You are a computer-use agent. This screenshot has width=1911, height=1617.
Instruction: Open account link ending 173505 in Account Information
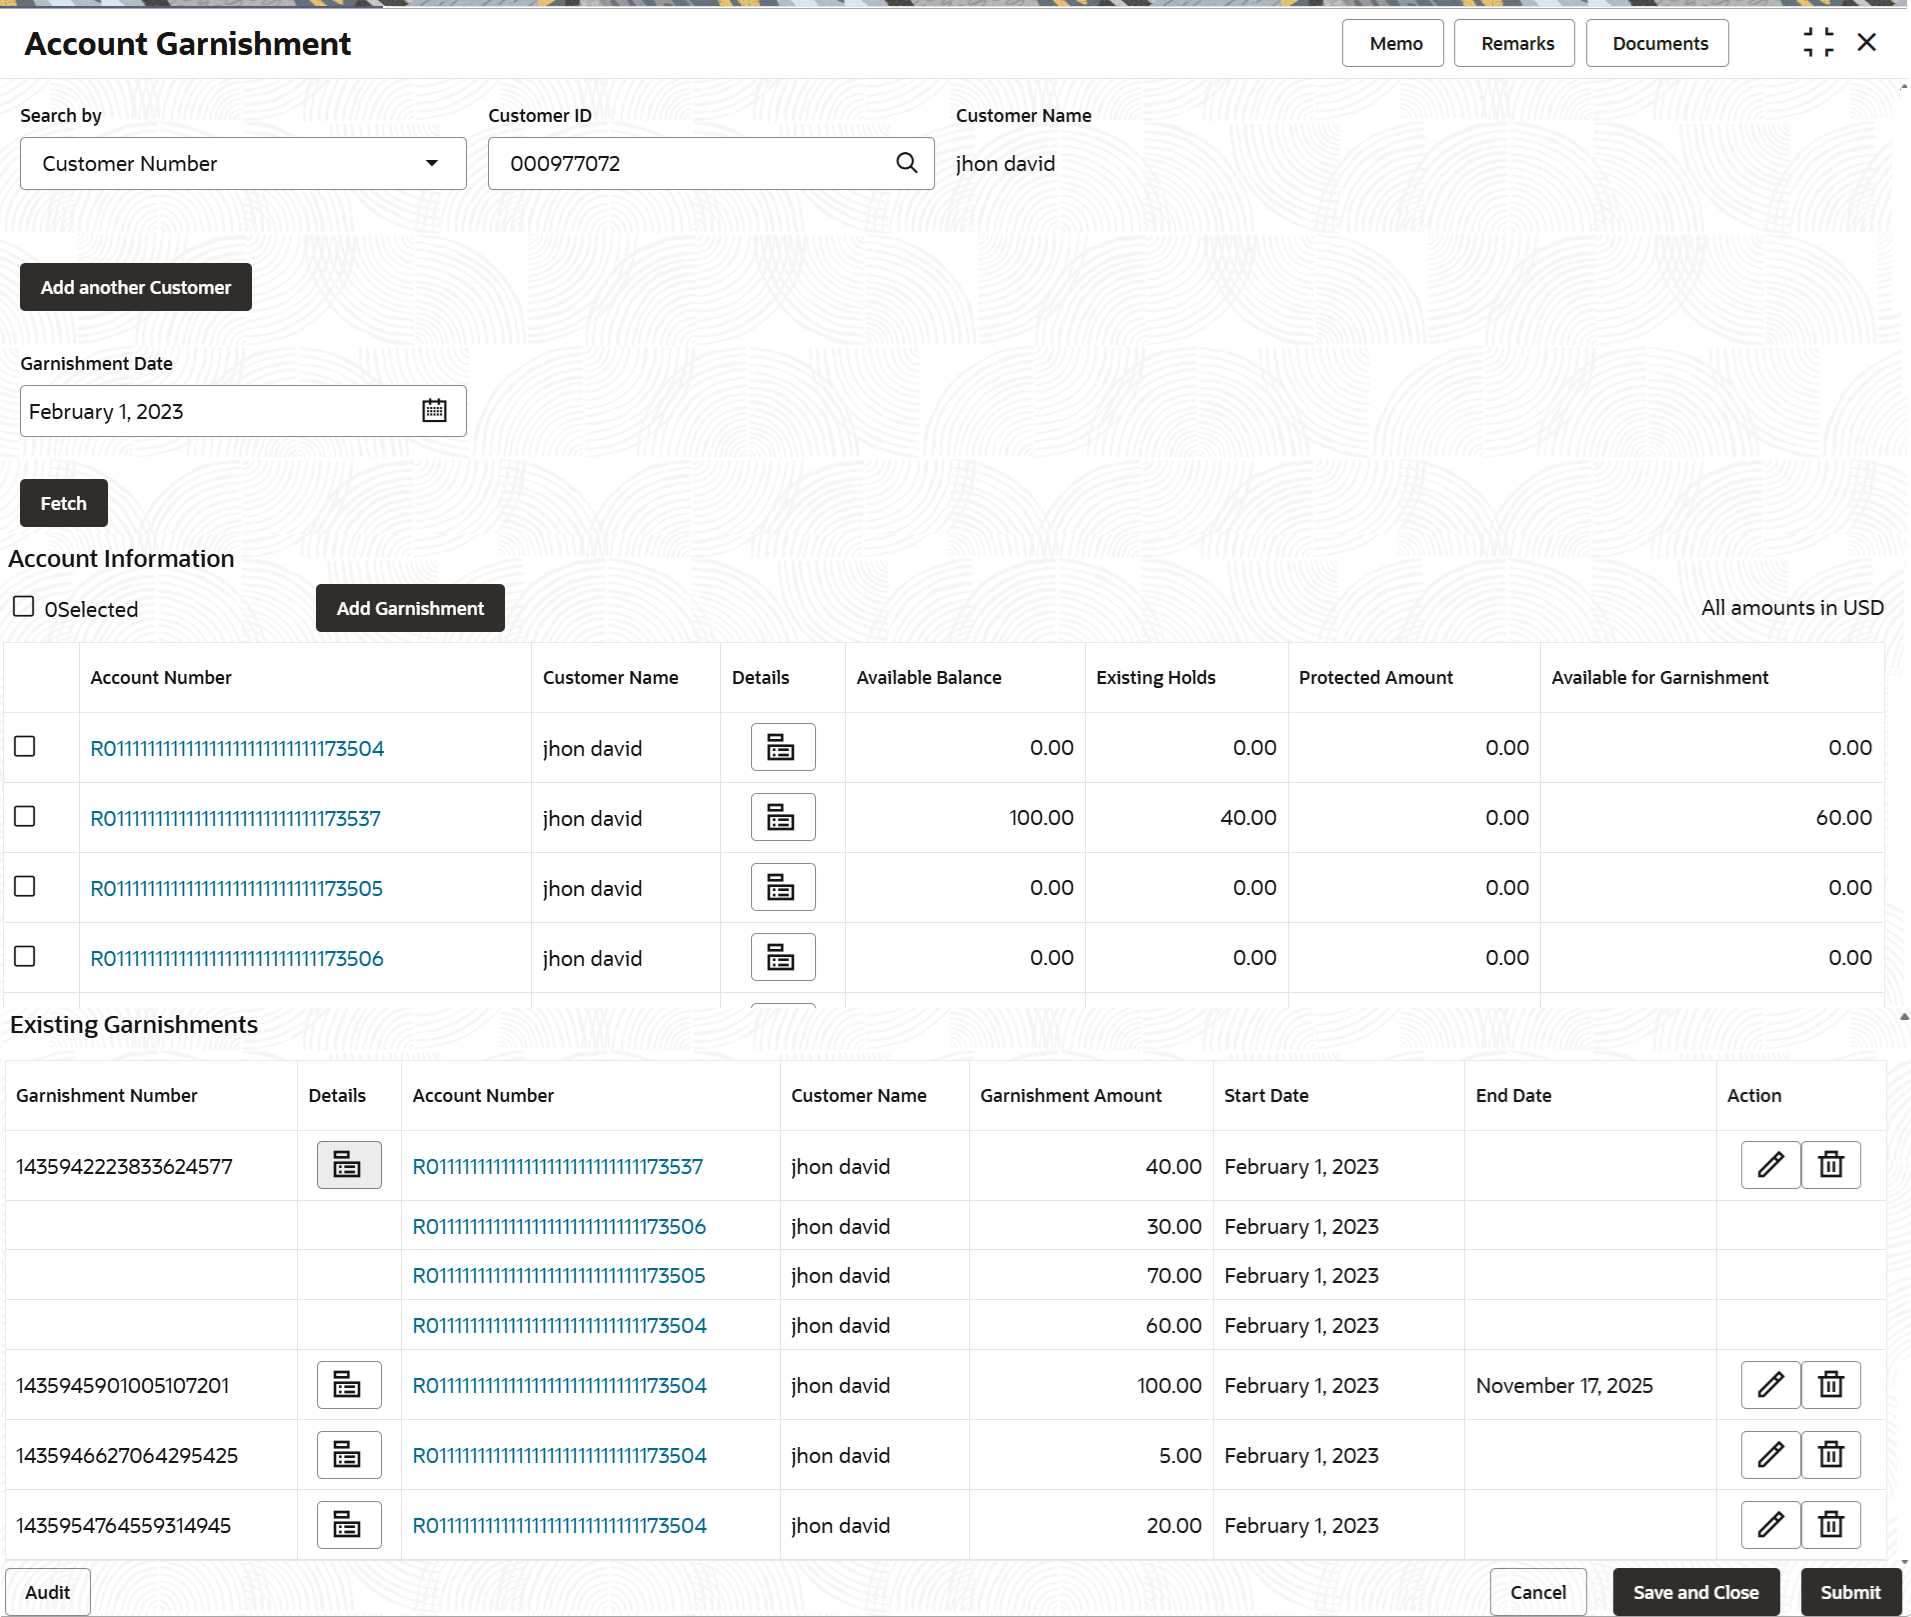coord(237,888)
